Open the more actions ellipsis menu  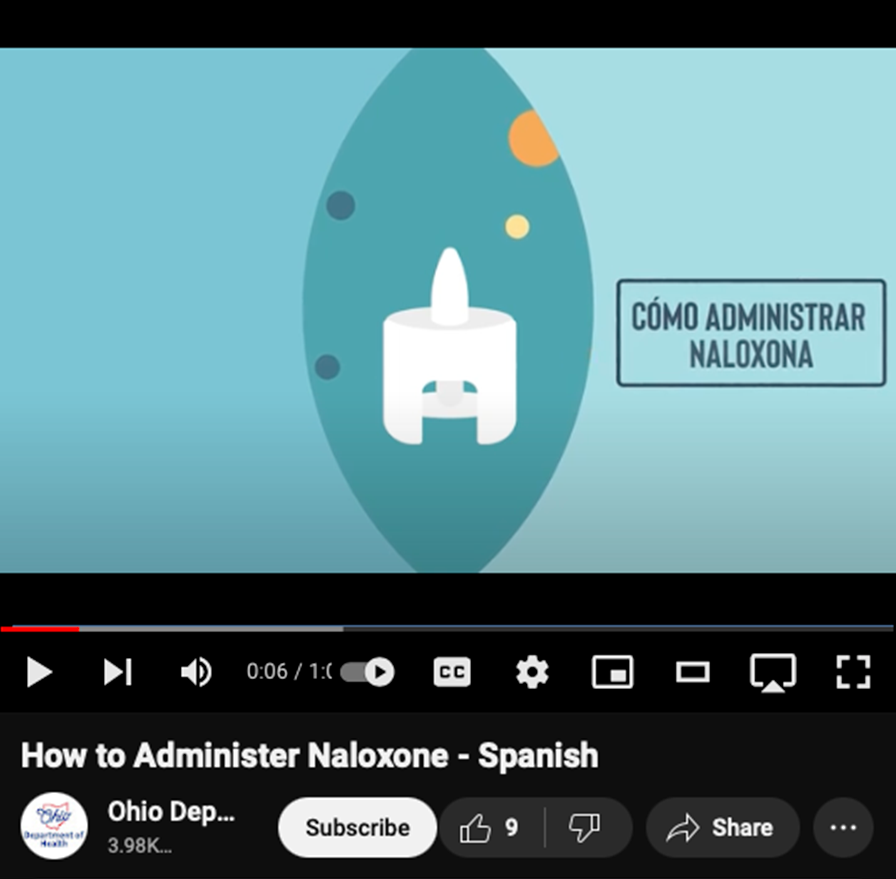tap(843, 827)
